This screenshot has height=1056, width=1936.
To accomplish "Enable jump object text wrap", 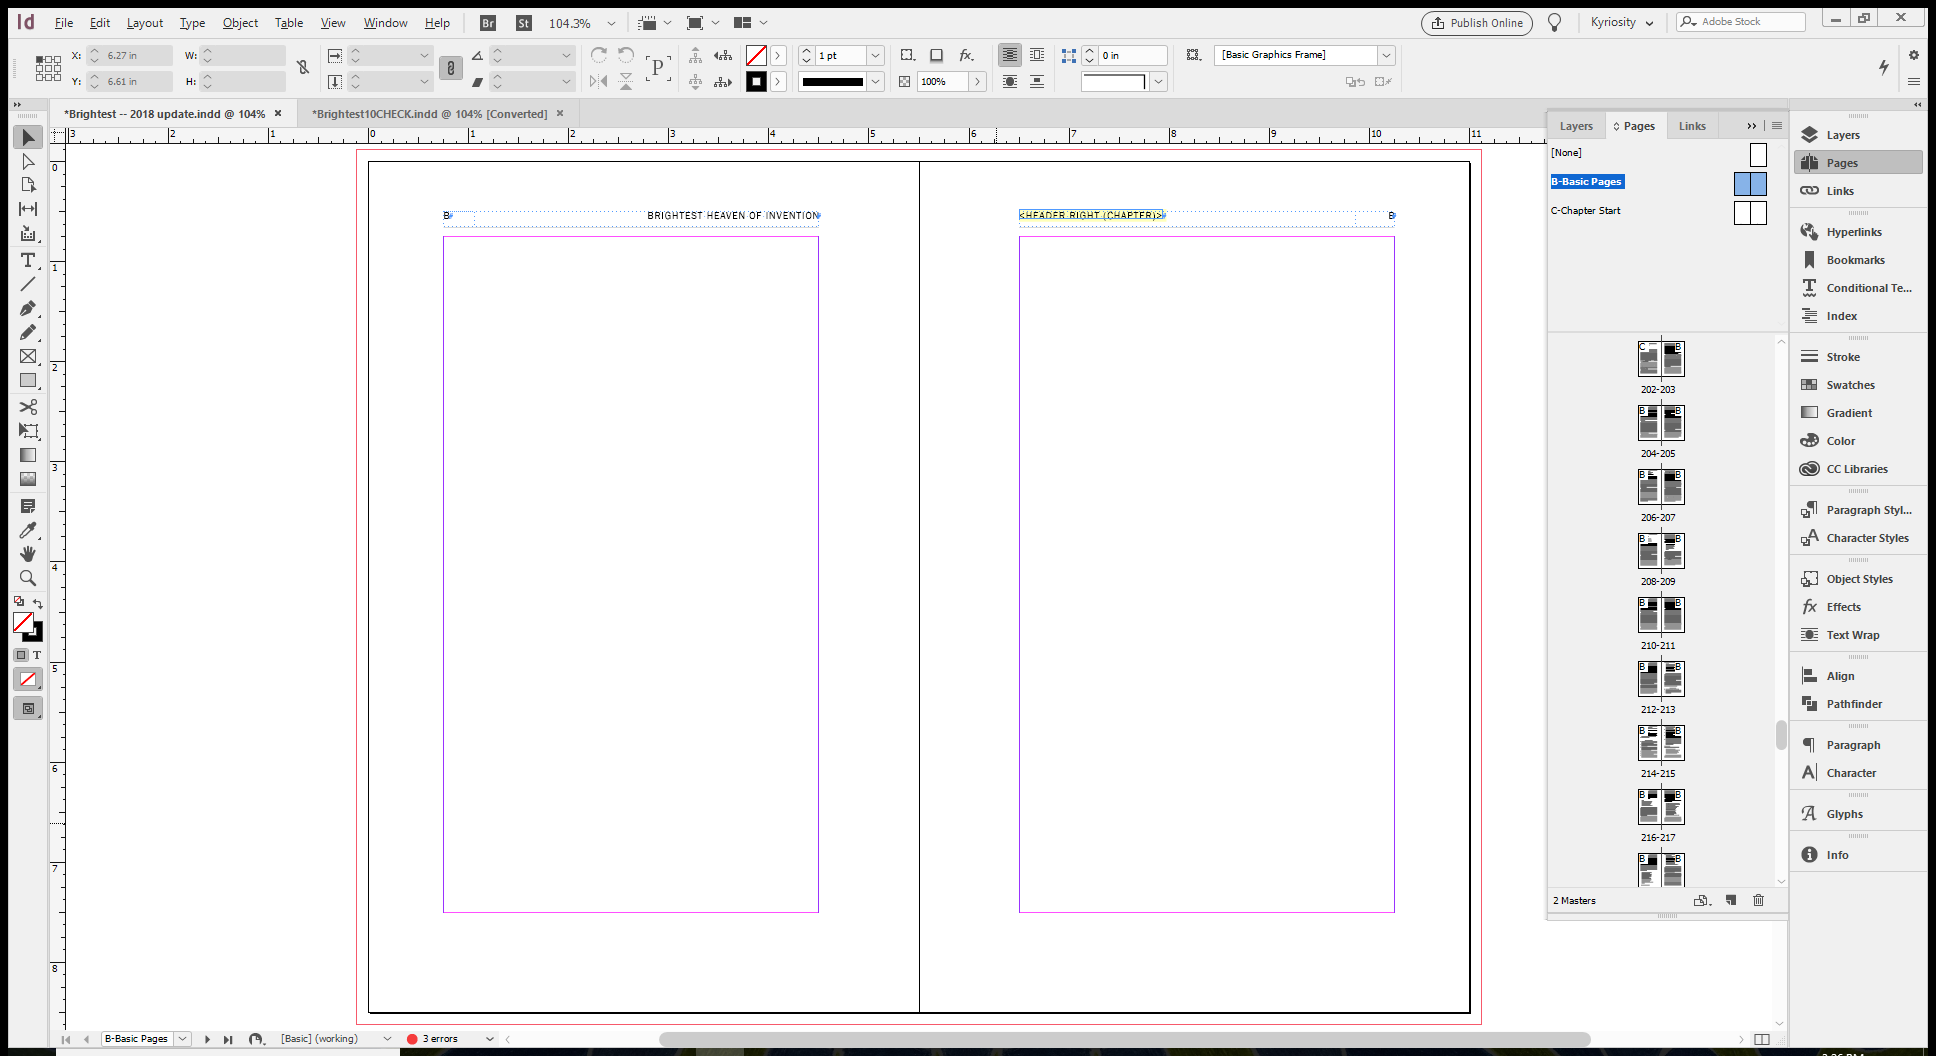I will pos(1037,82).
